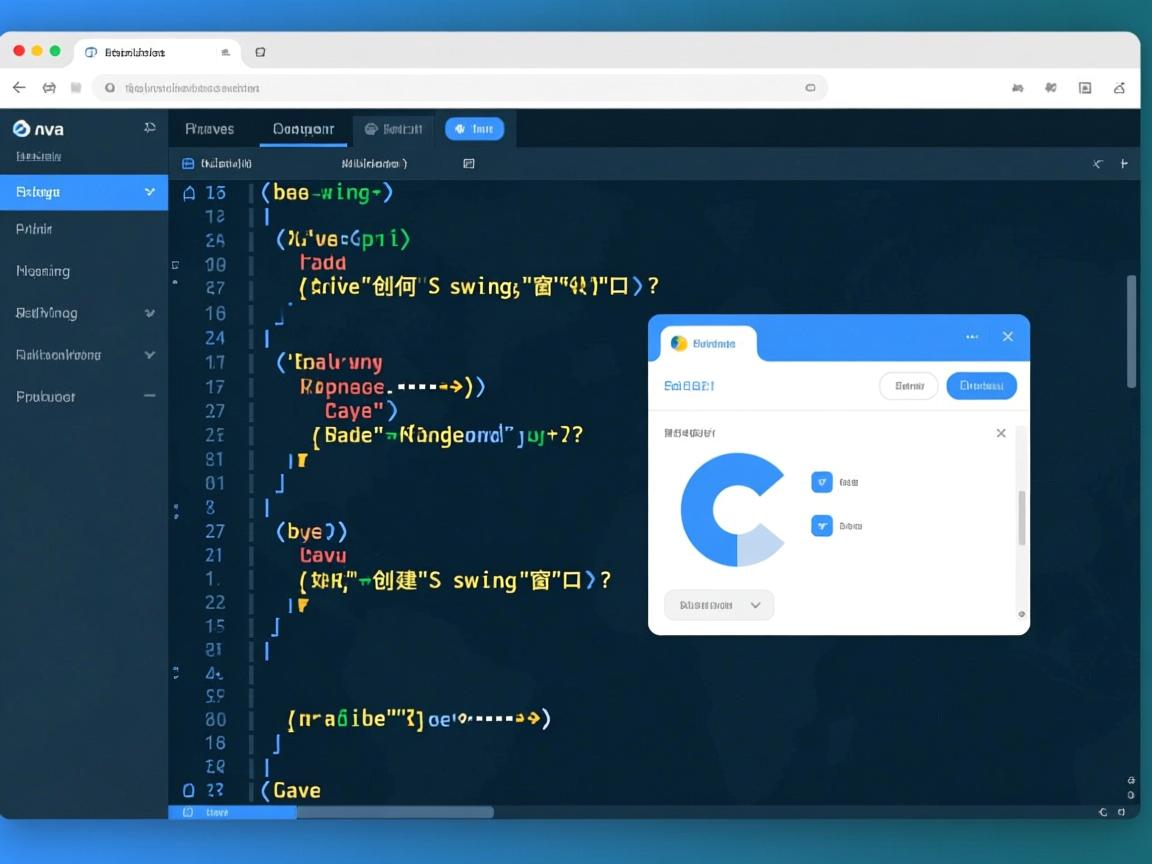
Task: Open the dialog's three-dot more options
Action: 972,337
